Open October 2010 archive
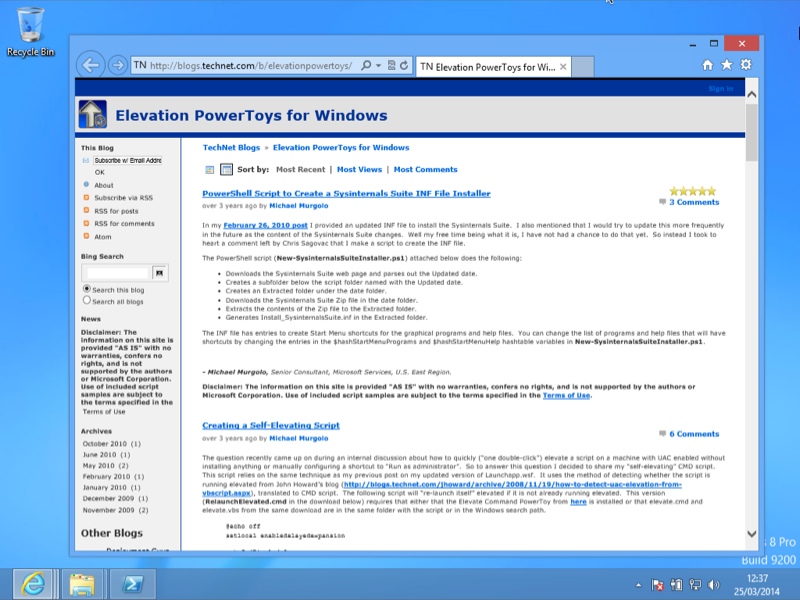The image size is (800, 600). [x=111, y=444]
